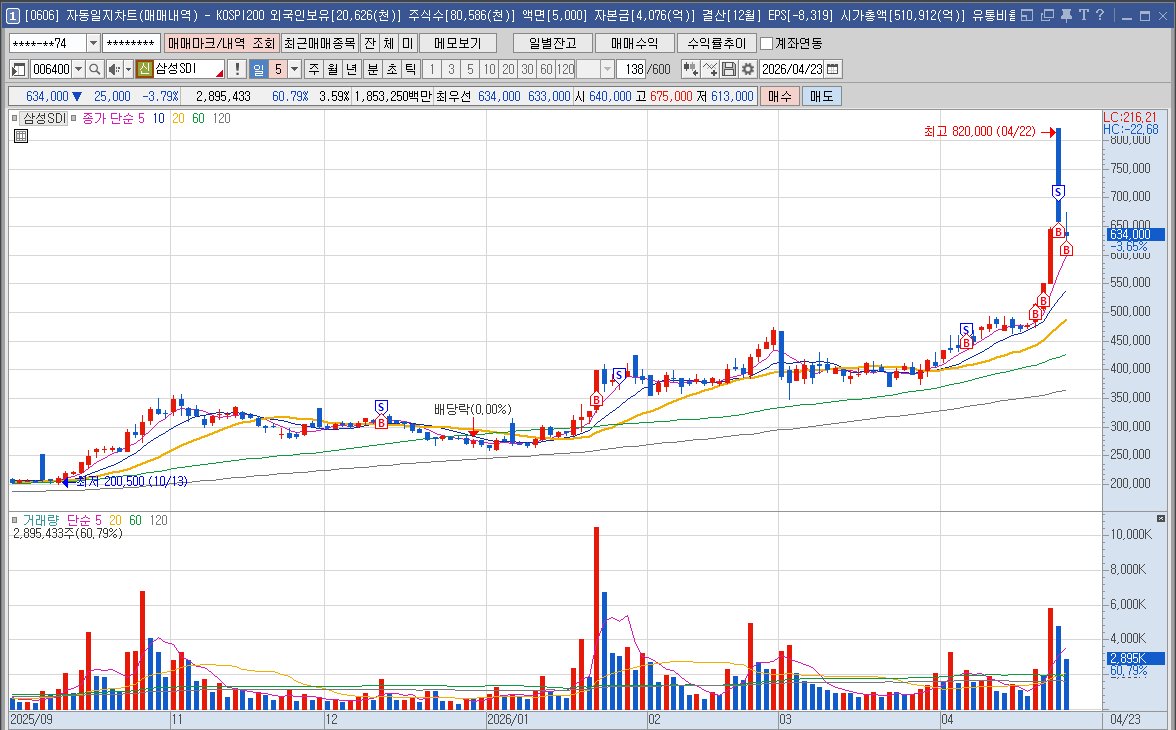Enable the 계좌연동 checkbox
Image resolution: width=1176 pixels, height=730 pixels.
point(767,43)
